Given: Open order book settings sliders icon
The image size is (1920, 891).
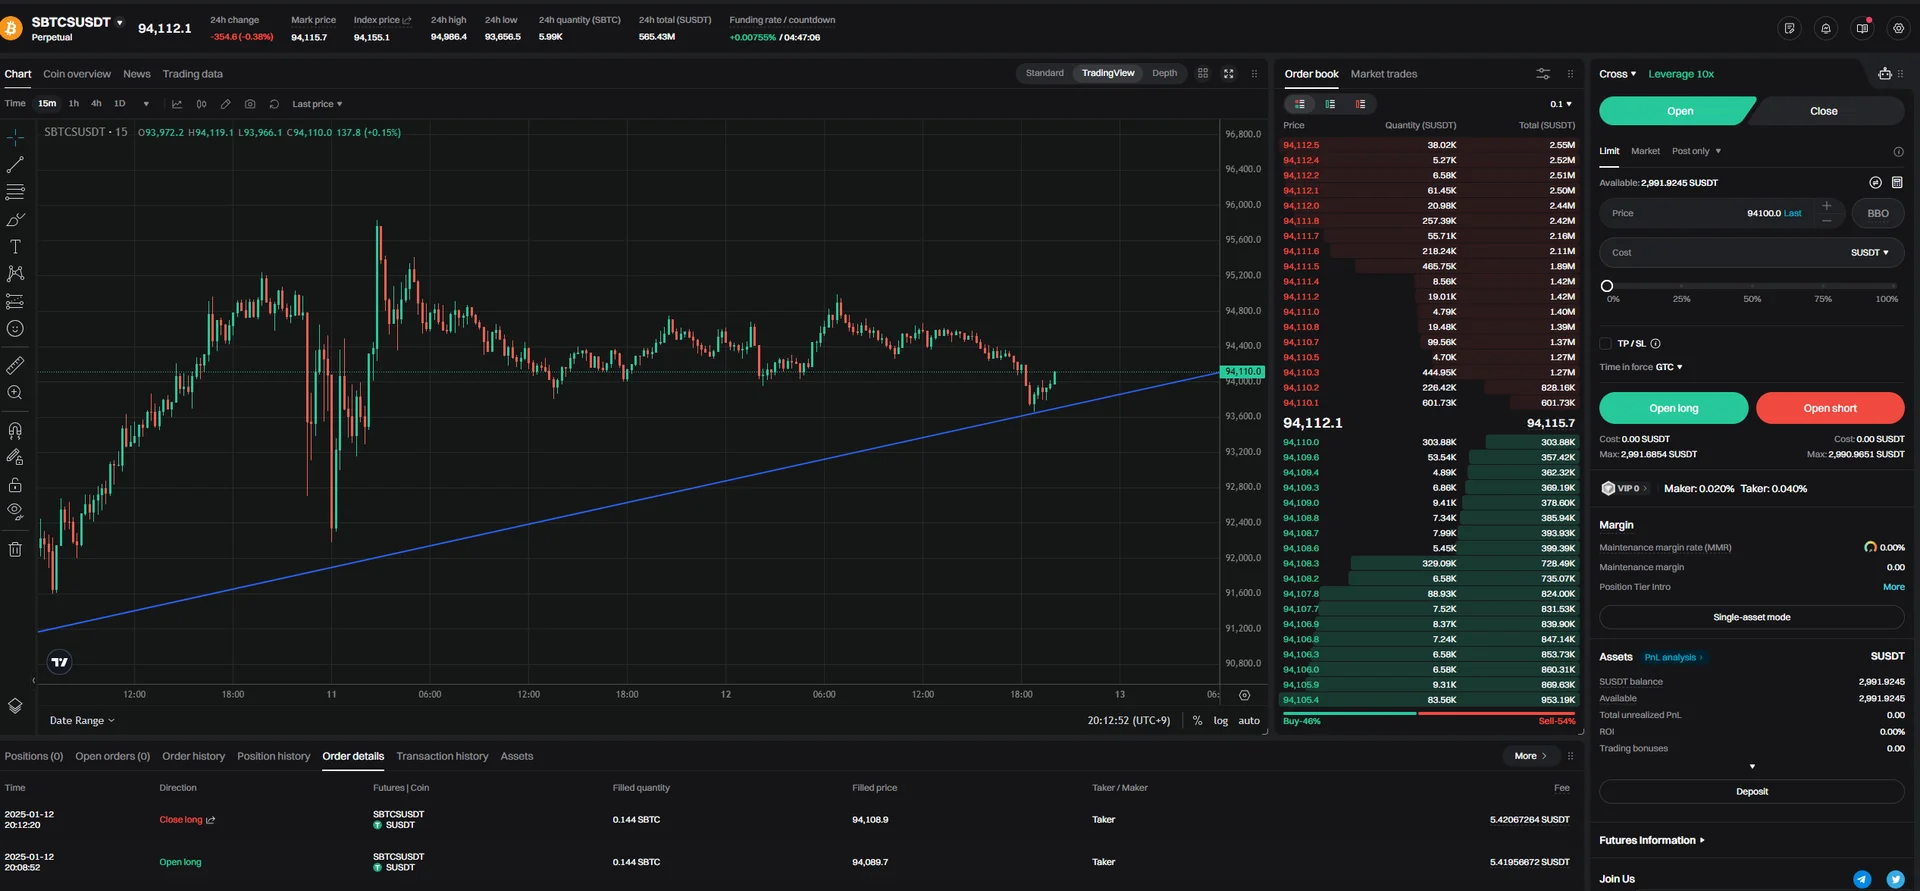Looking at the screenshot, I should pyautogui.click(x=1543, y=74).
